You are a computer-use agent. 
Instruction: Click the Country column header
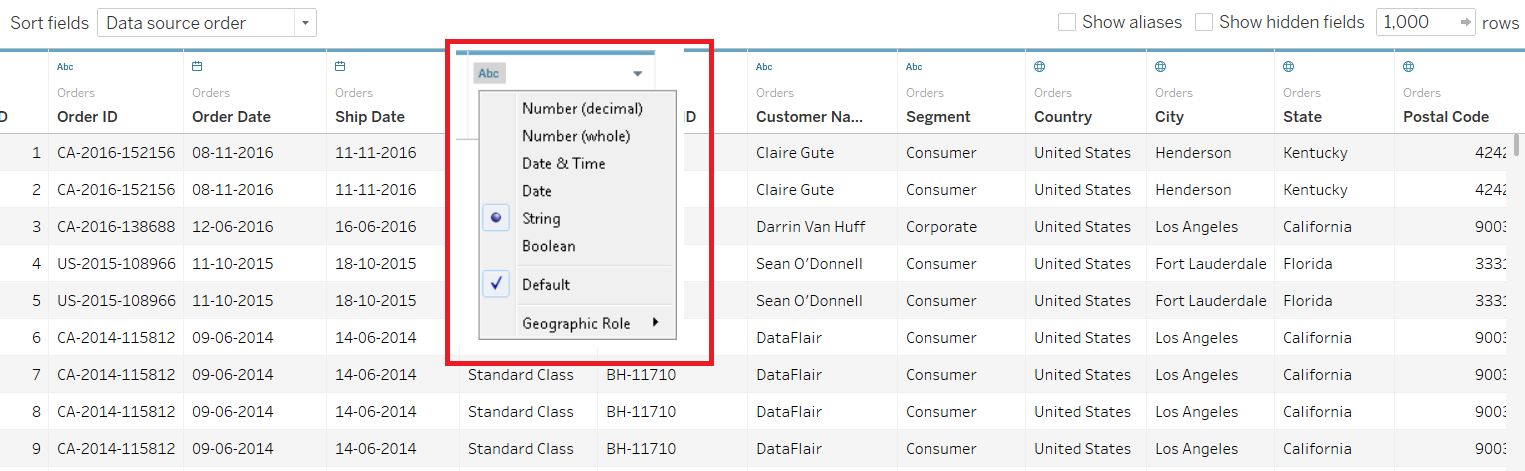click(x=1063, y=117)
